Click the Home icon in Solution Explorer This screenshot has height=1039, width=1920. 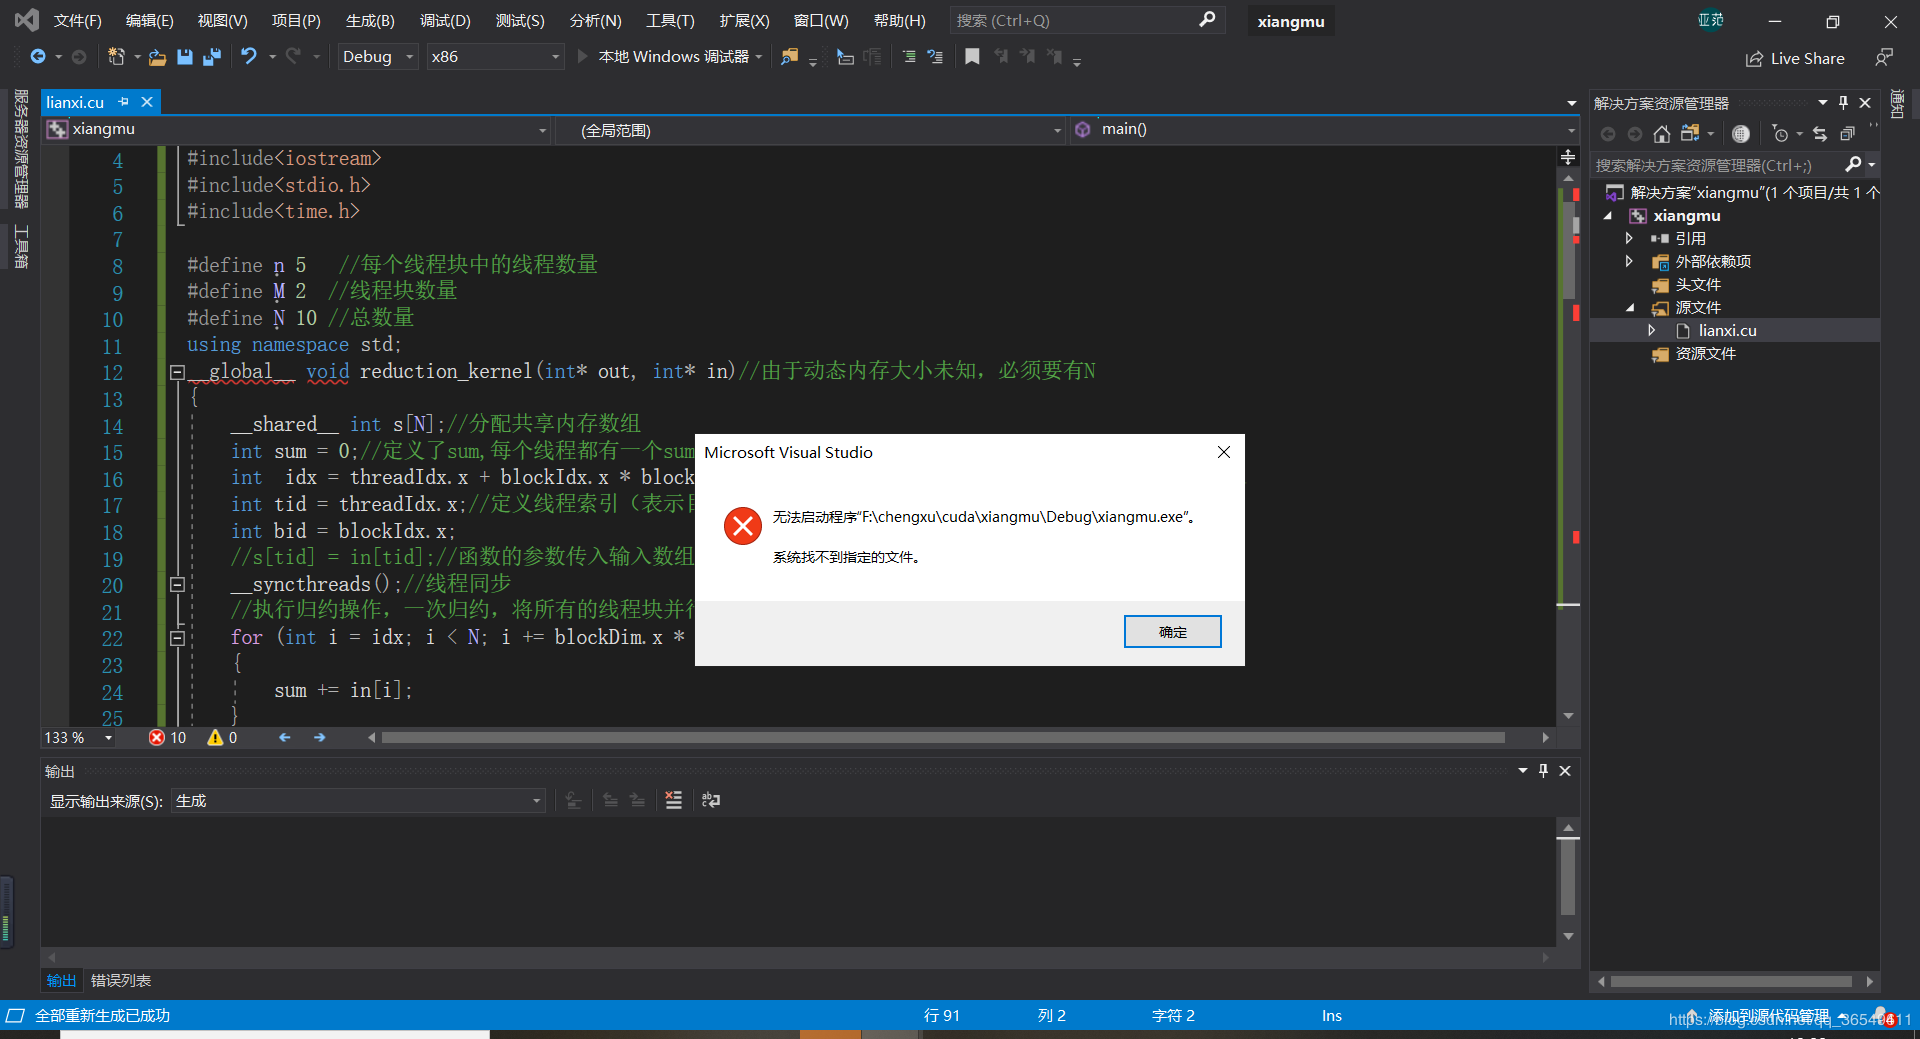[1662, 134]
